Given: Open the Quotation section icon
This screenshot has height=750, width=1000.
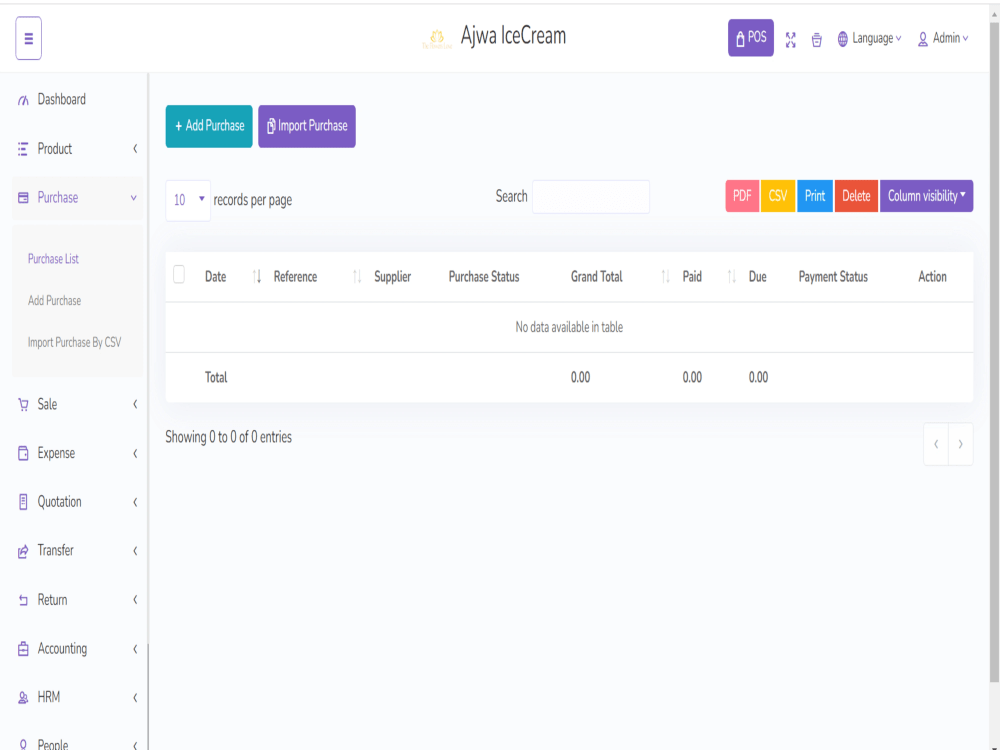Looking at the screenshot, I should 21,501.
